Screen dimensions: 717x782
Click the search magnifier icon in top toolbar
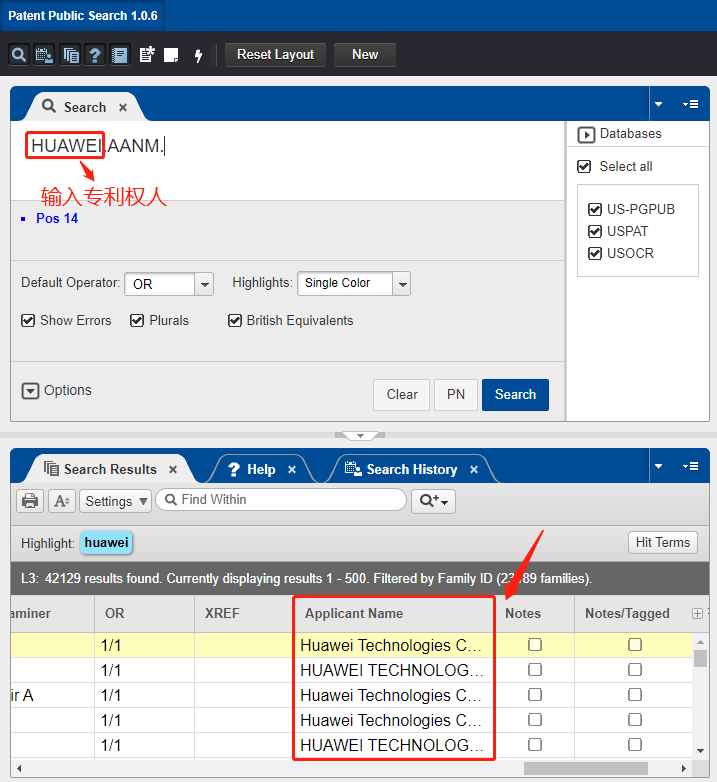click(18, 55)
